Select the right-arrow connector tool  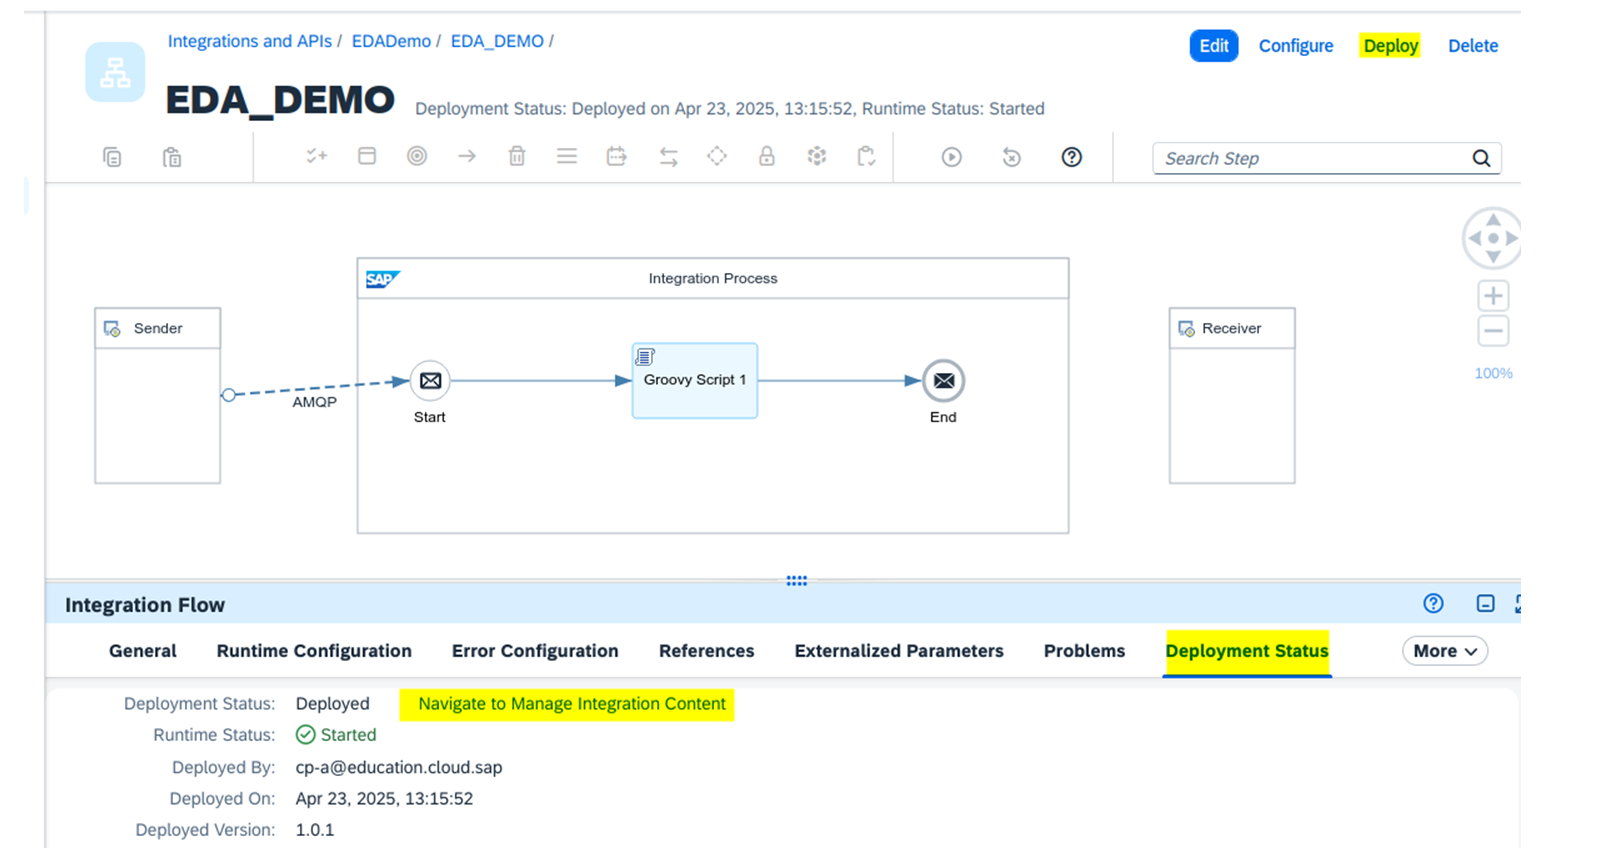tap(467, 156)
